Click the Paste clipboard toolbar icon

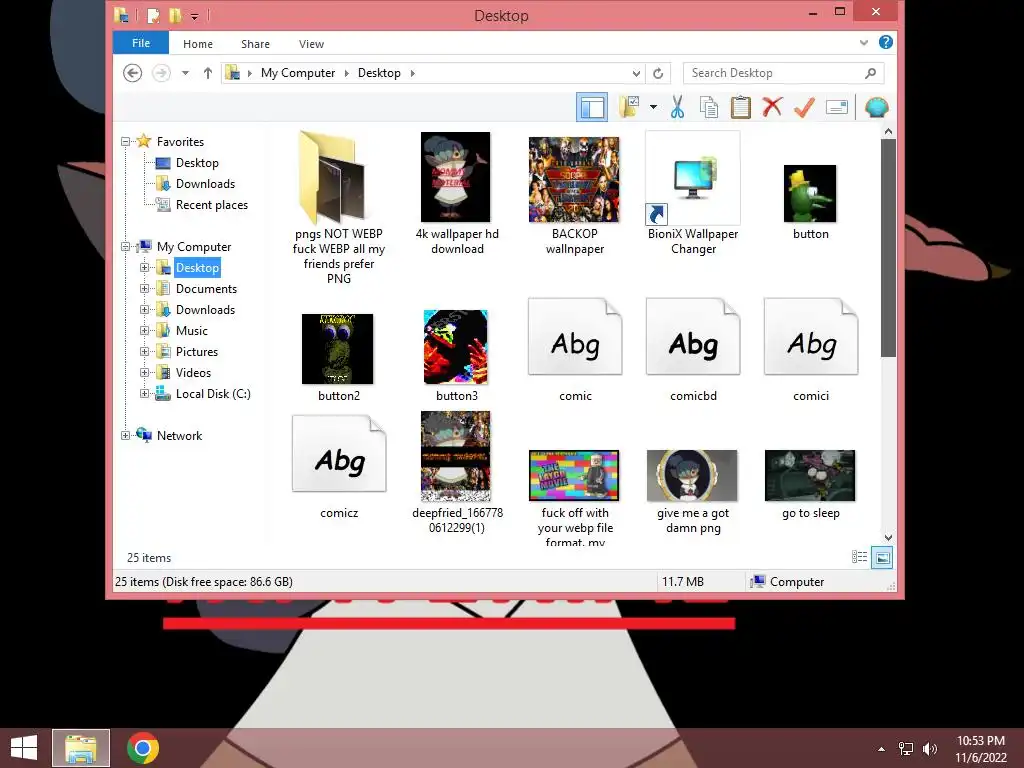pyautogui.click(x=741, y=107)
